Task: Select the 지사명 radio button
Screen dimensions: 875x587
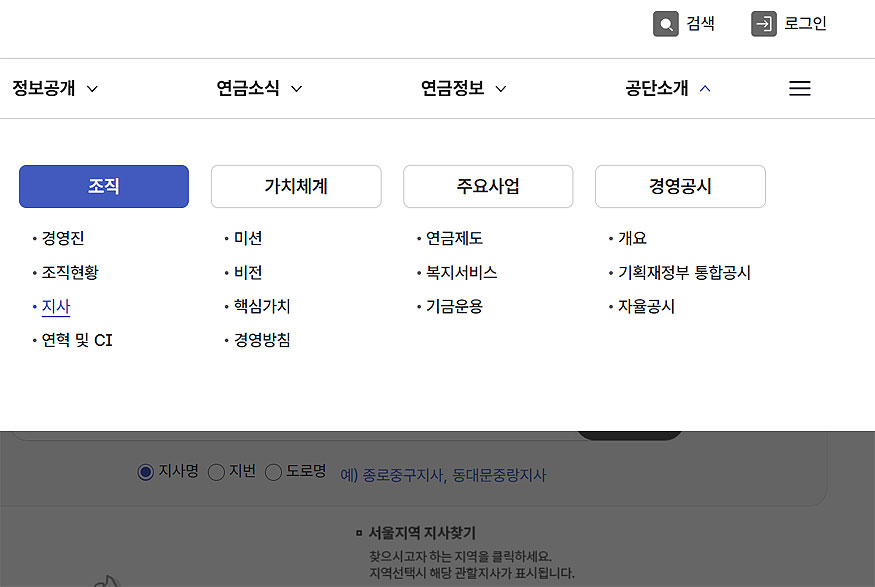Action: pos(146,472)
